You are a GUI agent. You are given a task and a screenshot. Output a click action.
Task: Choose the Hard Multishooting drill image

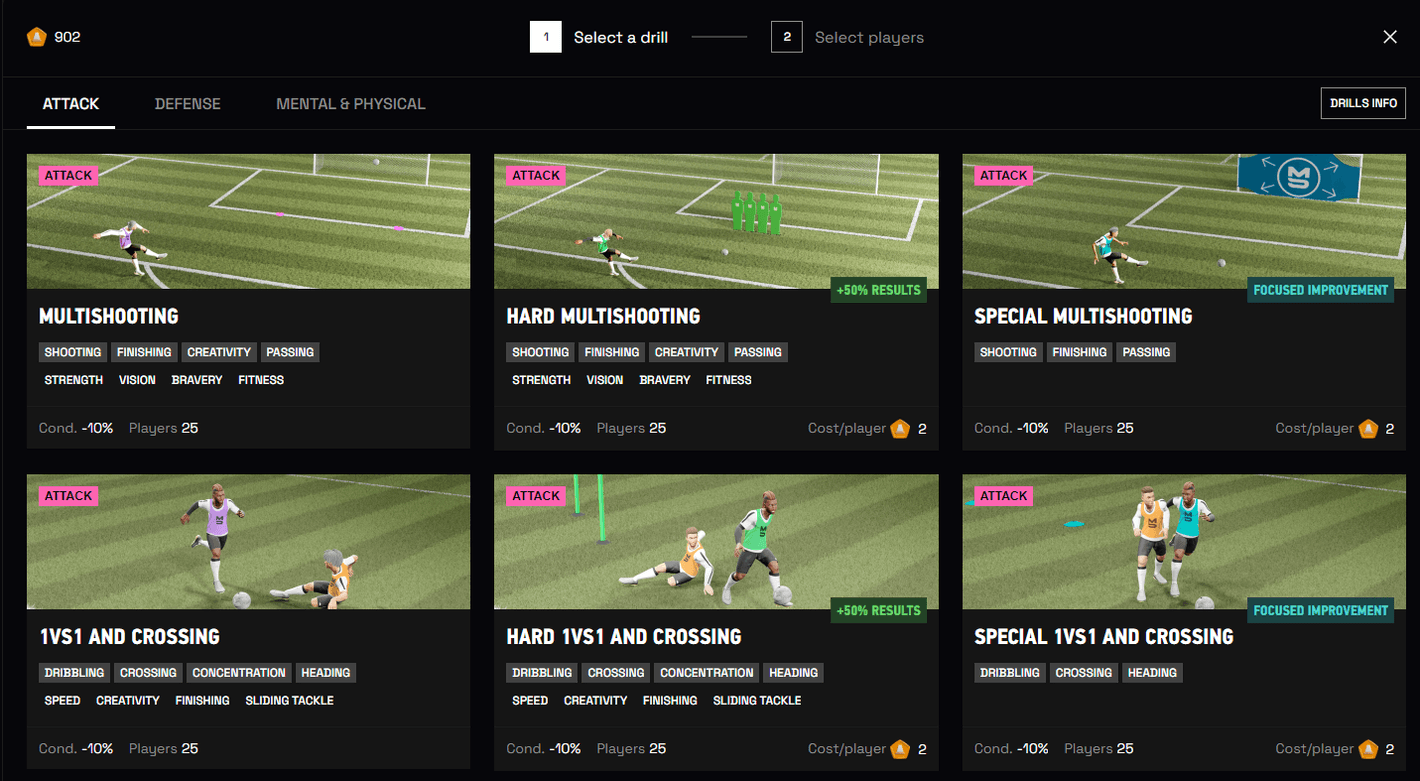pos(716,222)
